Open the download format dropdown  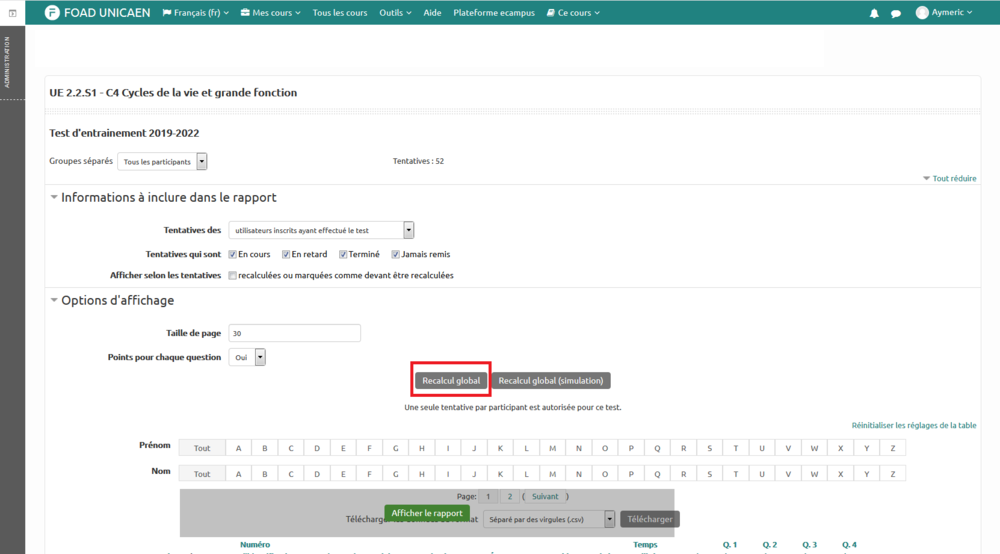[x=548, y=519]
